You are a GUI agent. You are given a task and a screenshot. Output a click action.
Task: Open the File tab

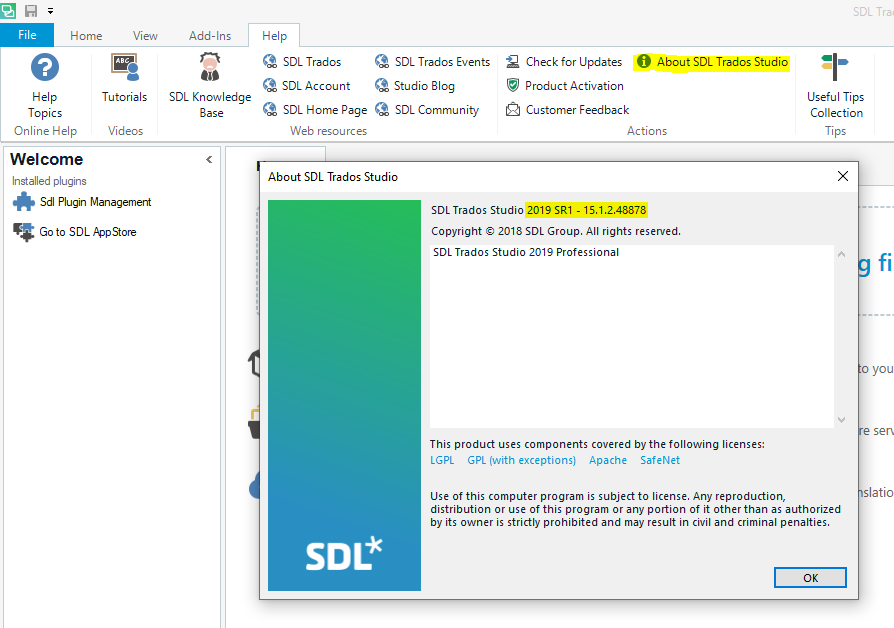click(x=27, y=35)
